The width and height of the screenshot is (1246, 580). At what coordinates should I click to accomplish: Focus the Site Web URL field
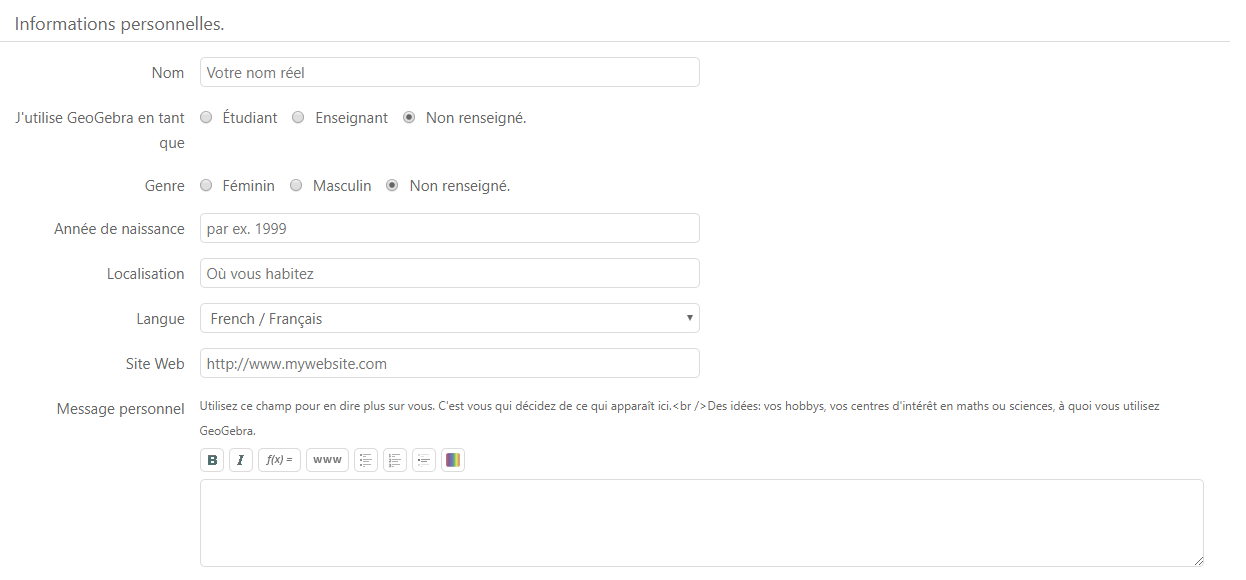point(450,363)
